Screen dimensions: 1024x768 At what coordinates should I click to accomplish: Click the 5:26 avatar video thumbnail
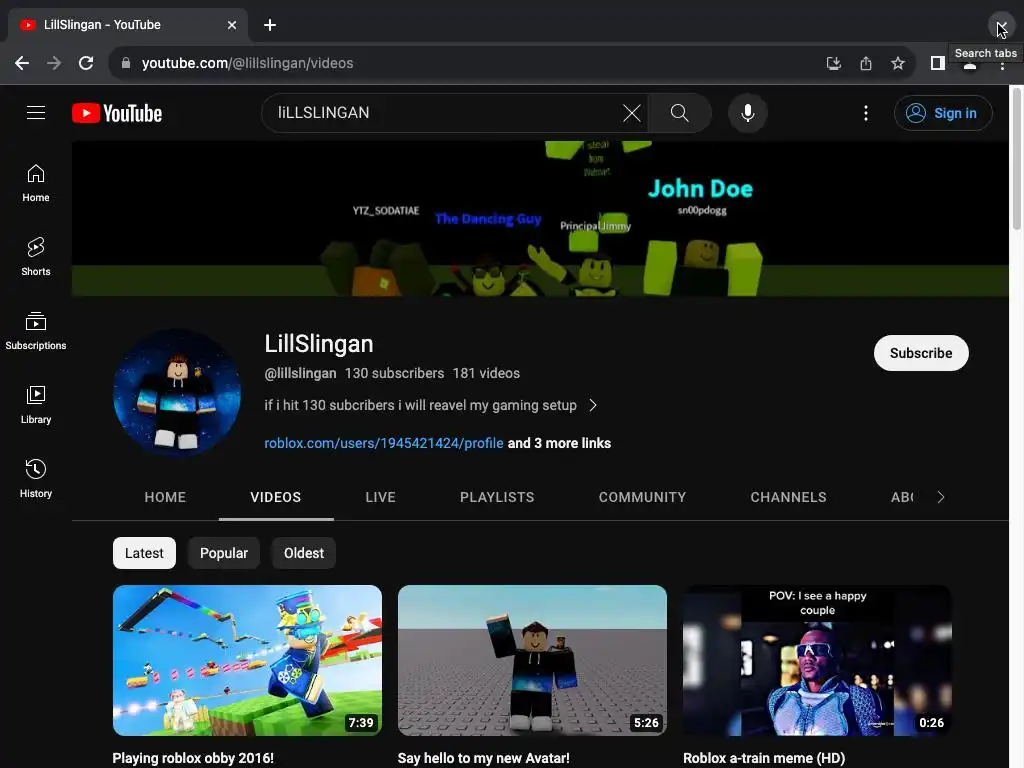point(532,660)
